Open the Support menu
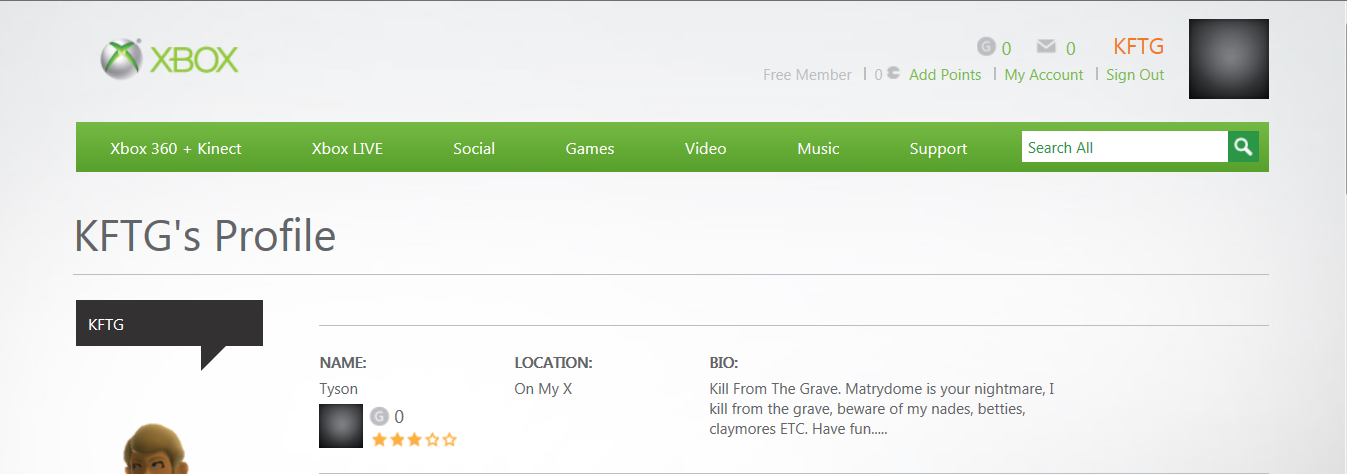Viewport: 1347px width, 474px height. pos(938,148)
